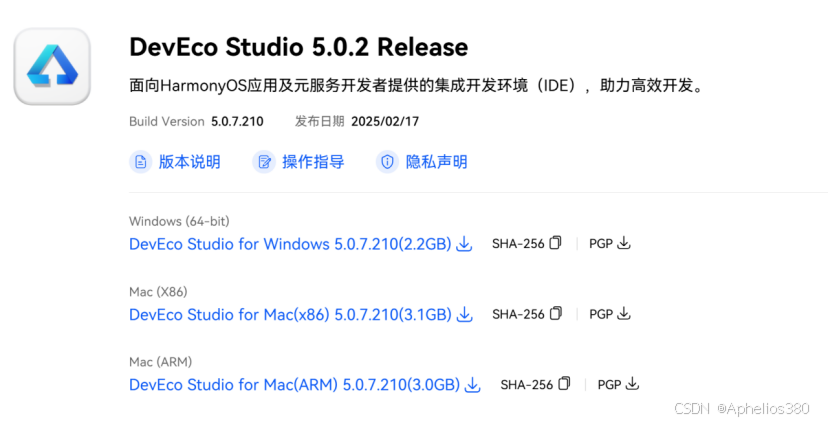
Task: Click the release notes document icon
Action: click(x=141, y=162)
